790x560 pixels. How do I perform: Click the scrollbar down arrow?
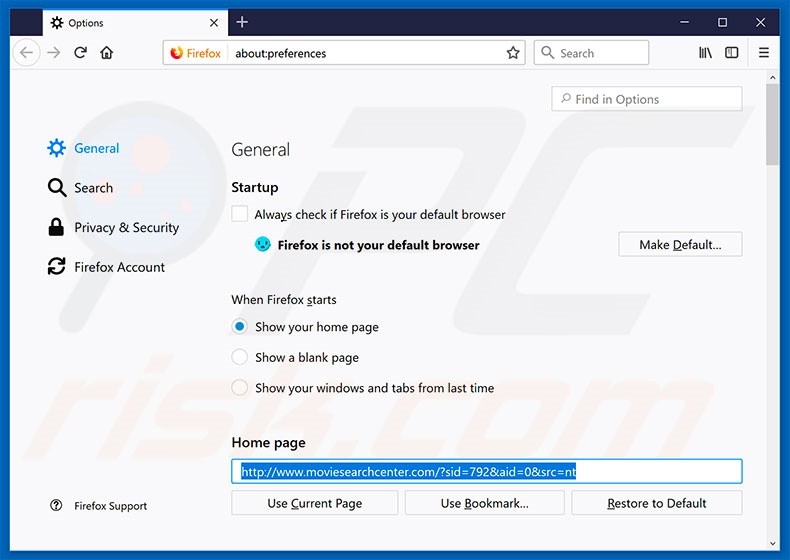(x=772, y=543)
